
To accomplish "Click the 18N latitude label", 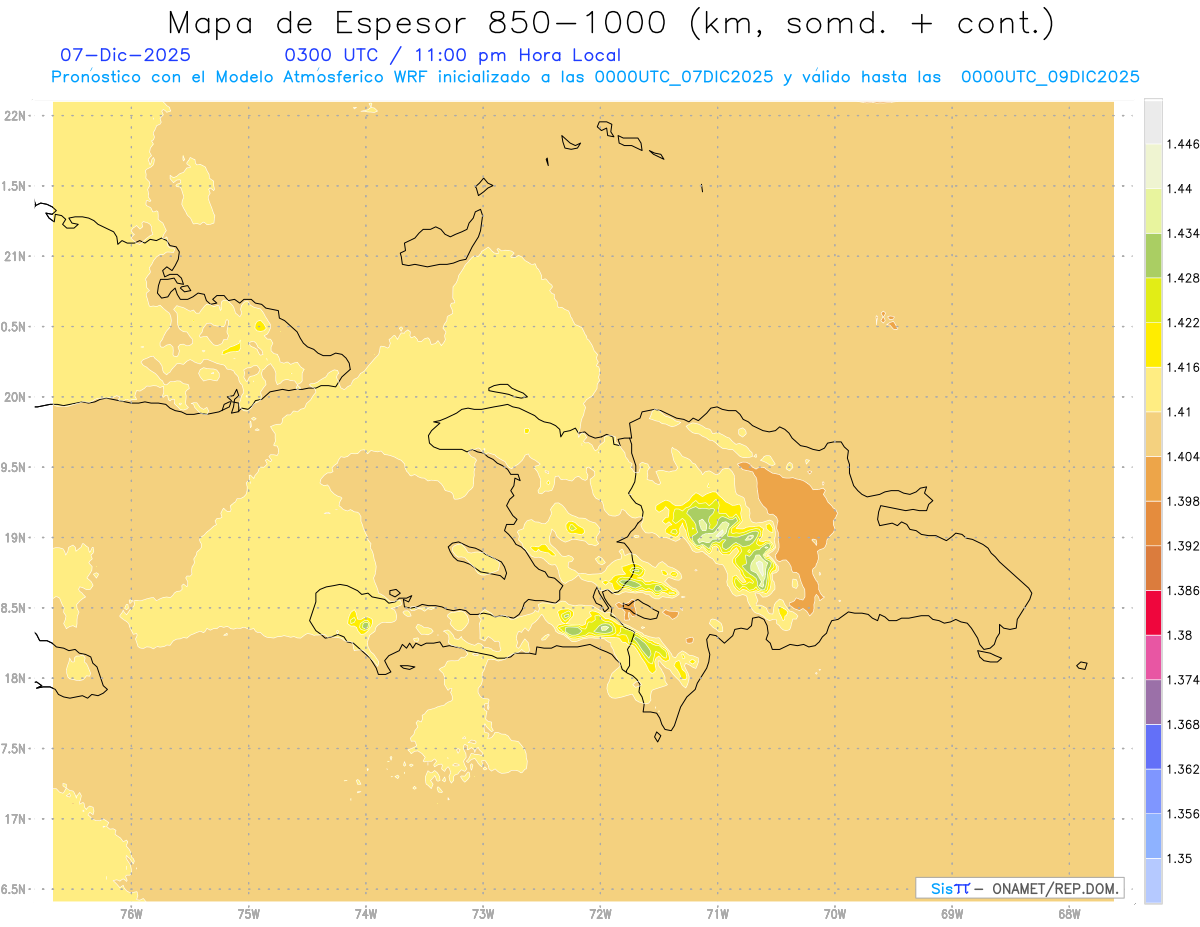I will (15, 678).
